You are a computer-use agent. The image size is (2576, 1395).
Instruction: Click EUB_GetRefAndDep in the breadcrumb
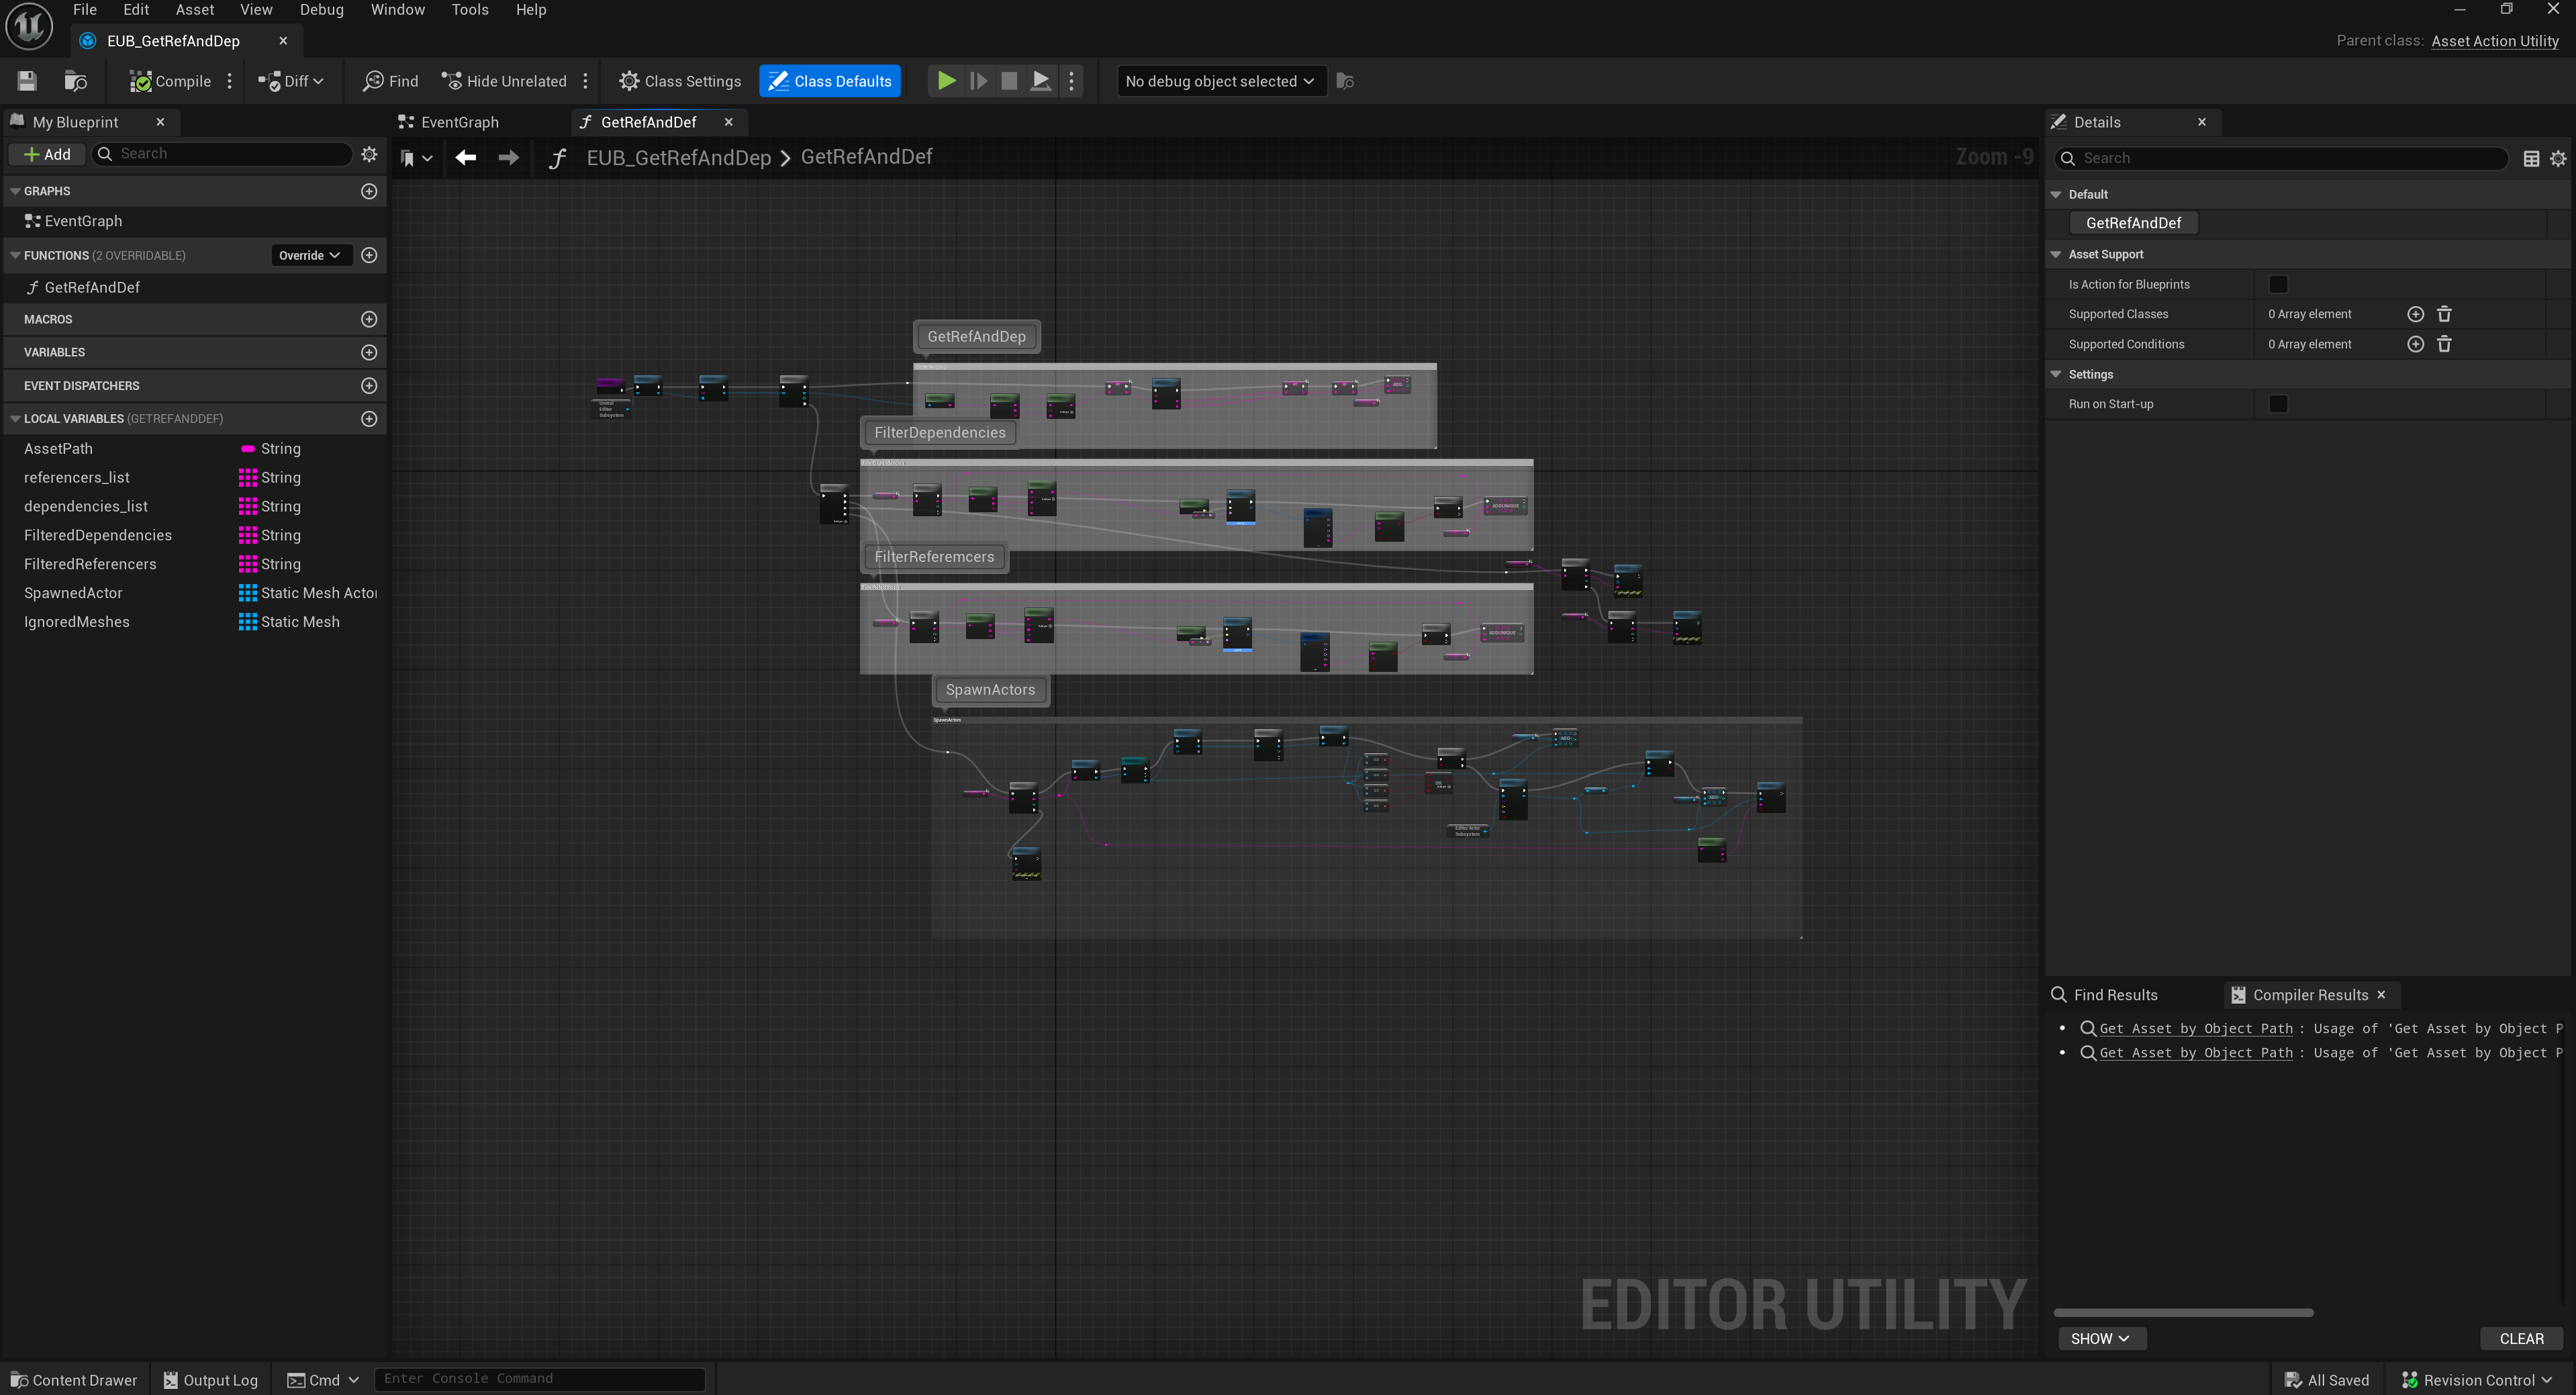[x=678, y=157]
